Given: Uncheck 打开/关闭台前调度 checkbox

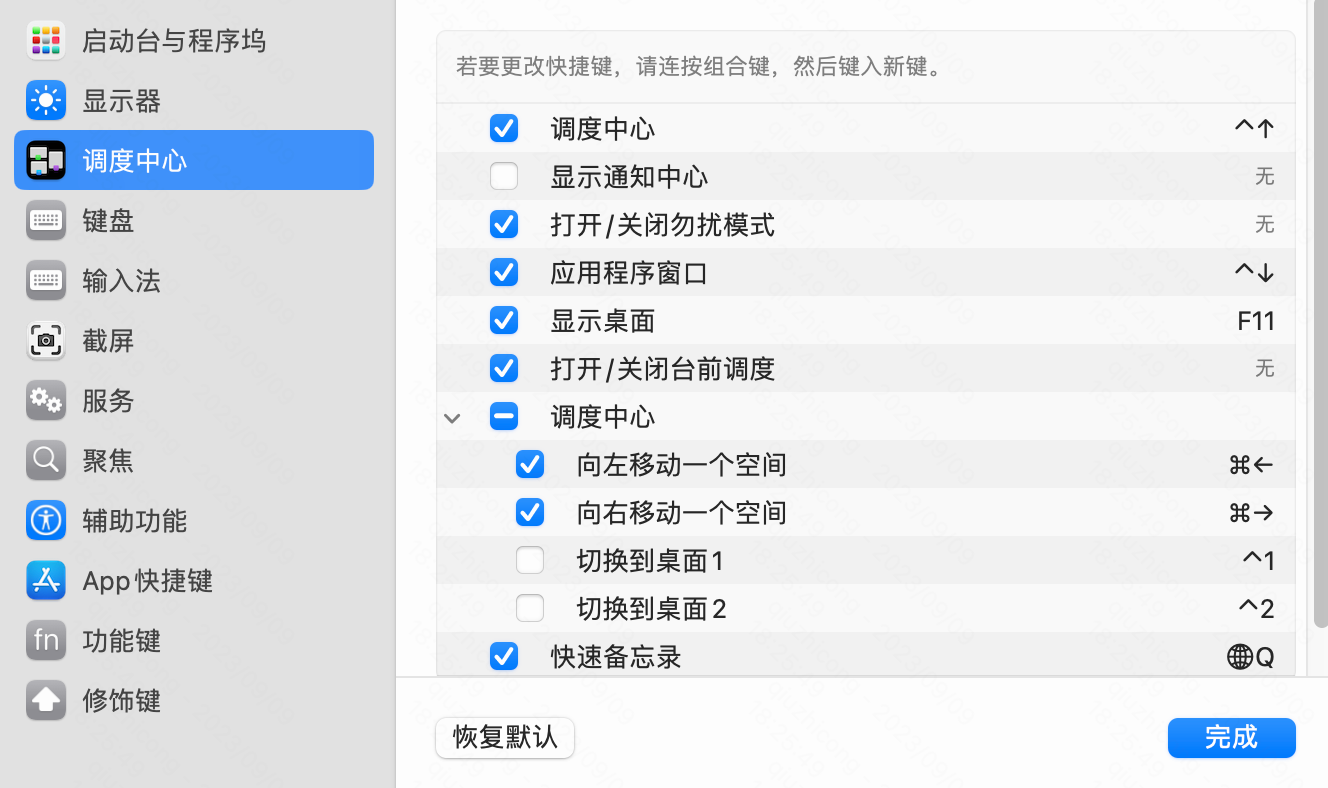Looking at the screenshot, I should [504, 368].
